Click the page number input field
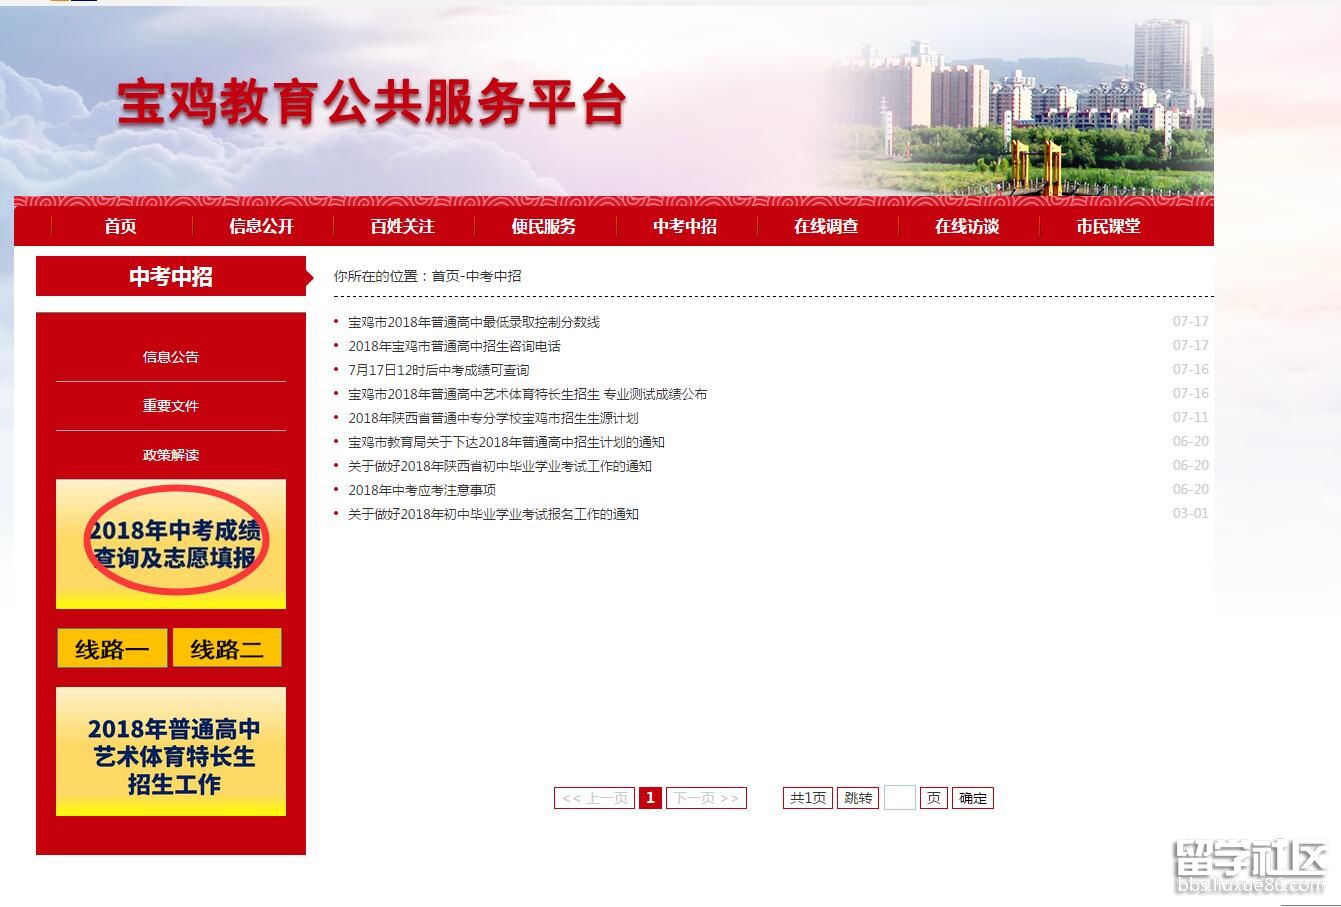Viewport: 1341px width, 907px height. [x=899, y=798]
